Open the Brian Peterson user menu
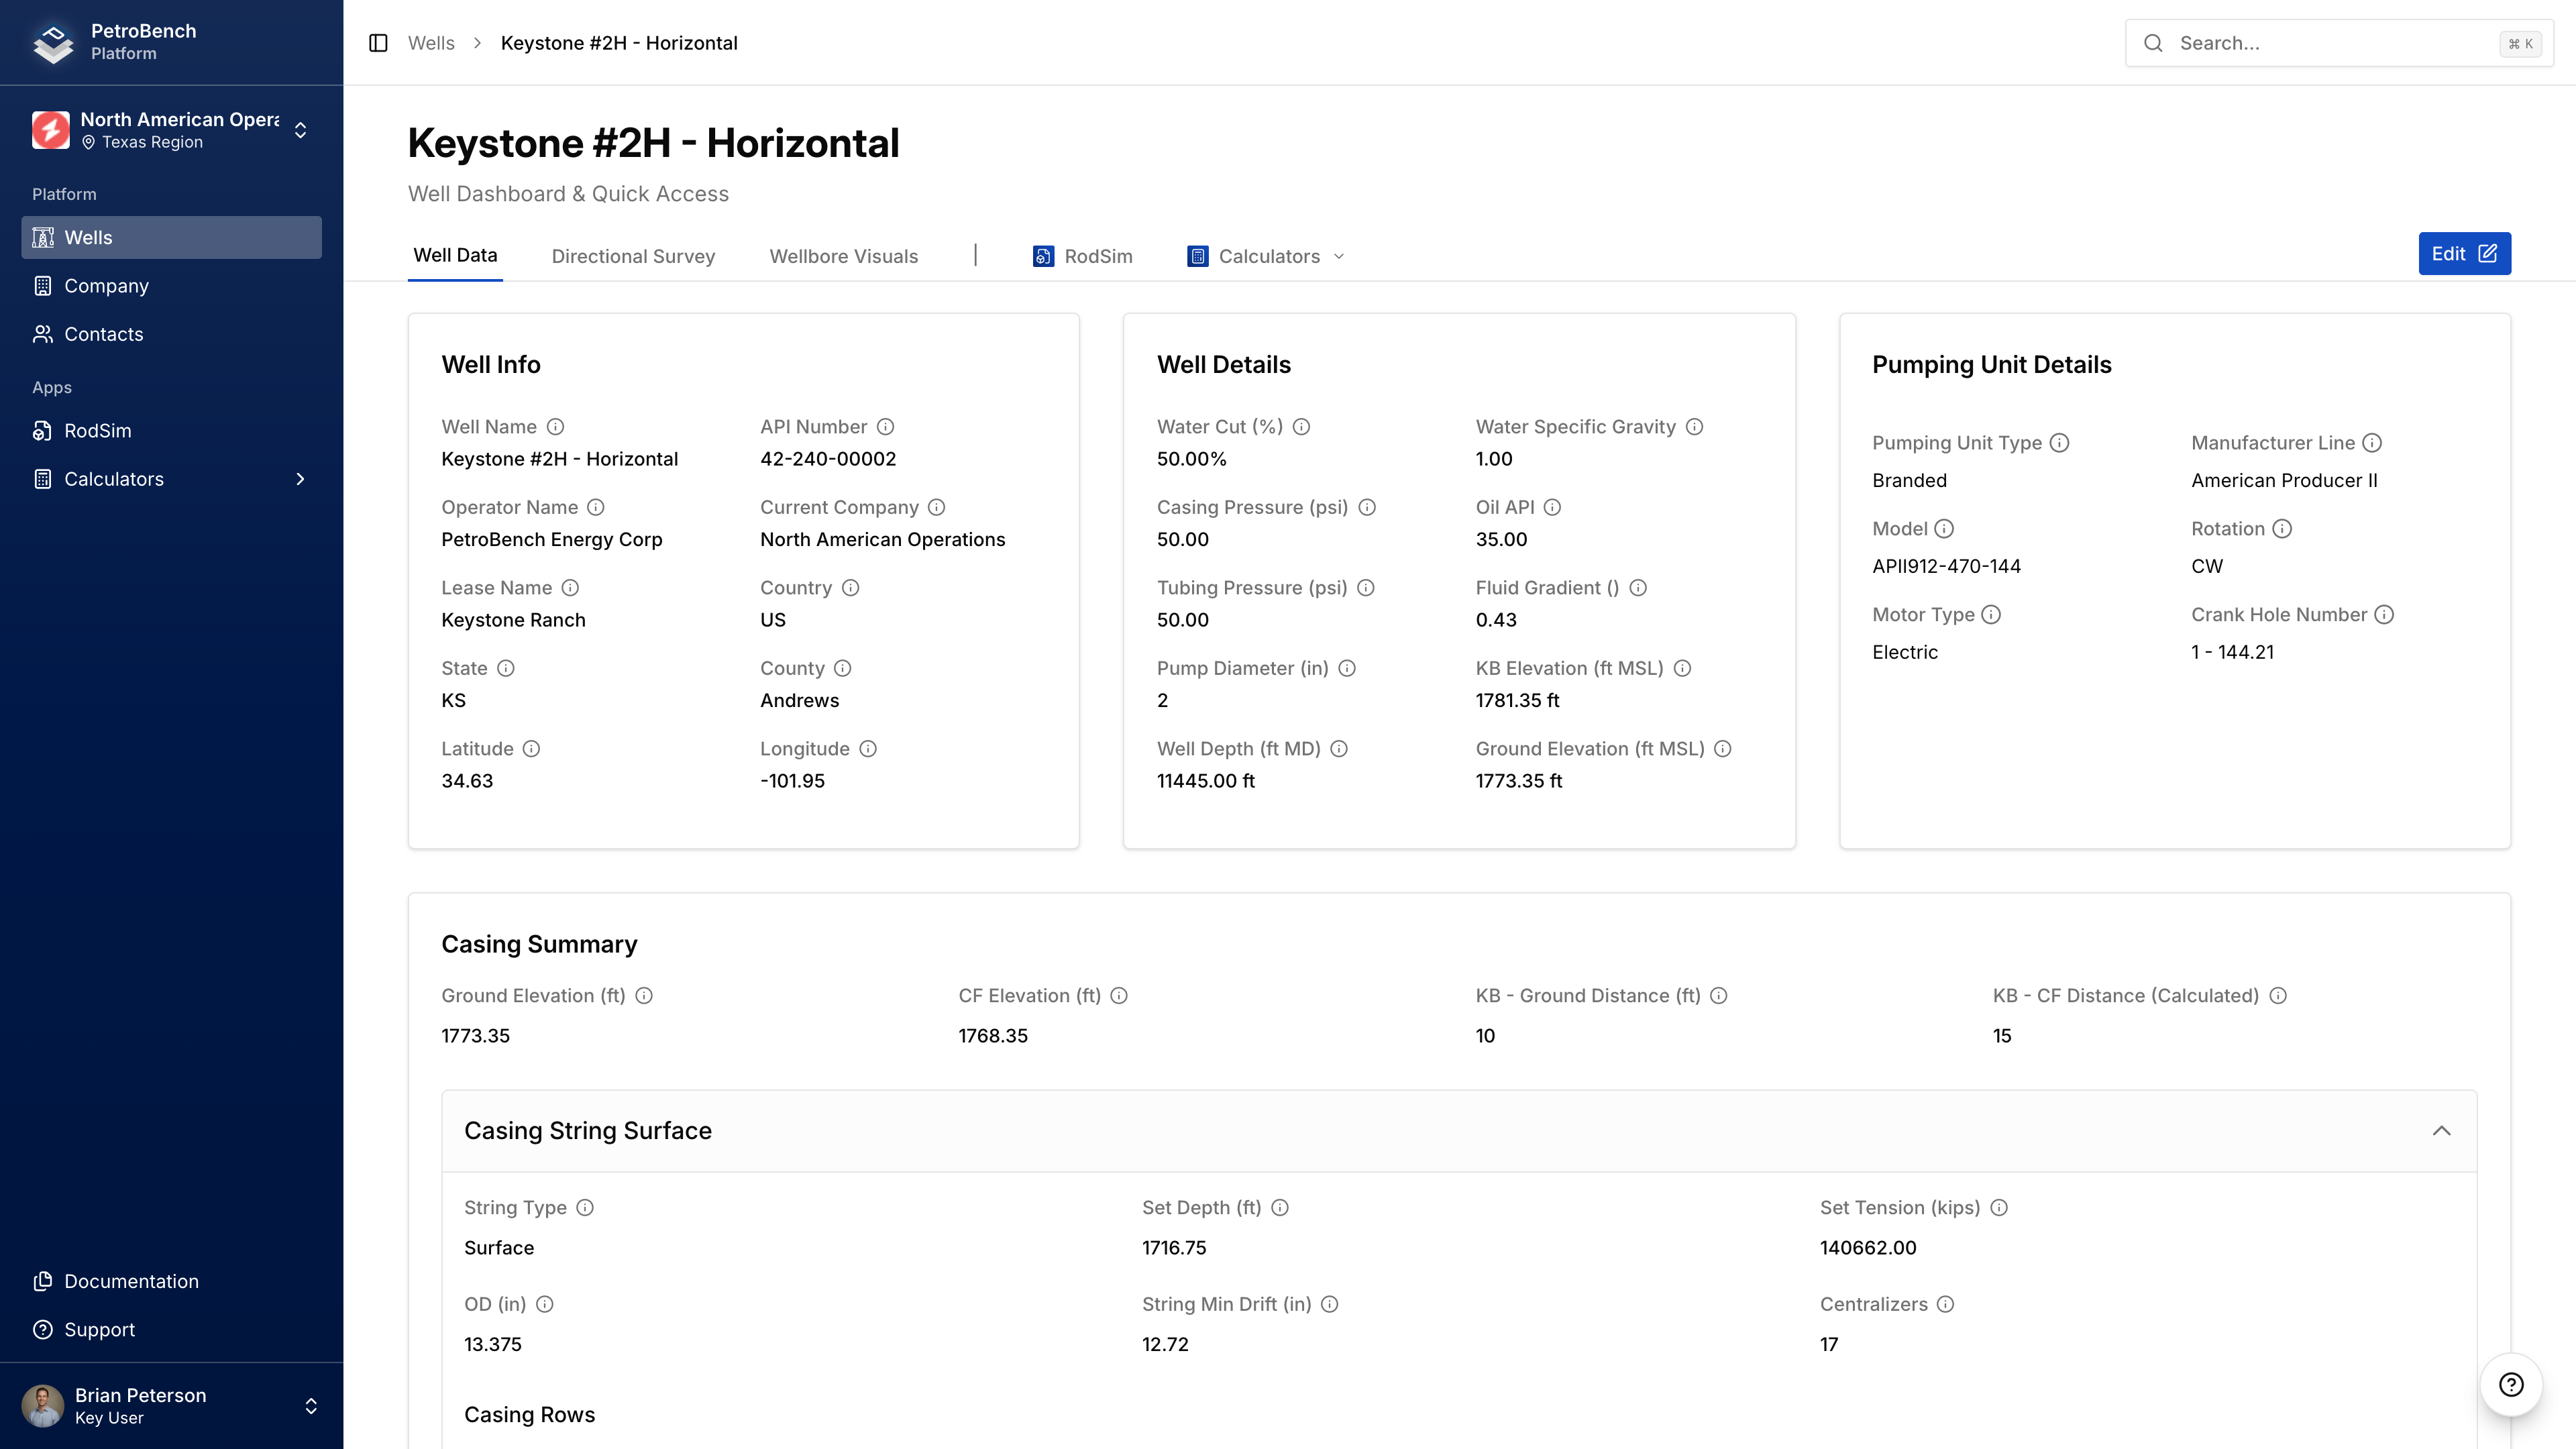This screenshot has height=1449, width=2576. tap(171, 1405)
